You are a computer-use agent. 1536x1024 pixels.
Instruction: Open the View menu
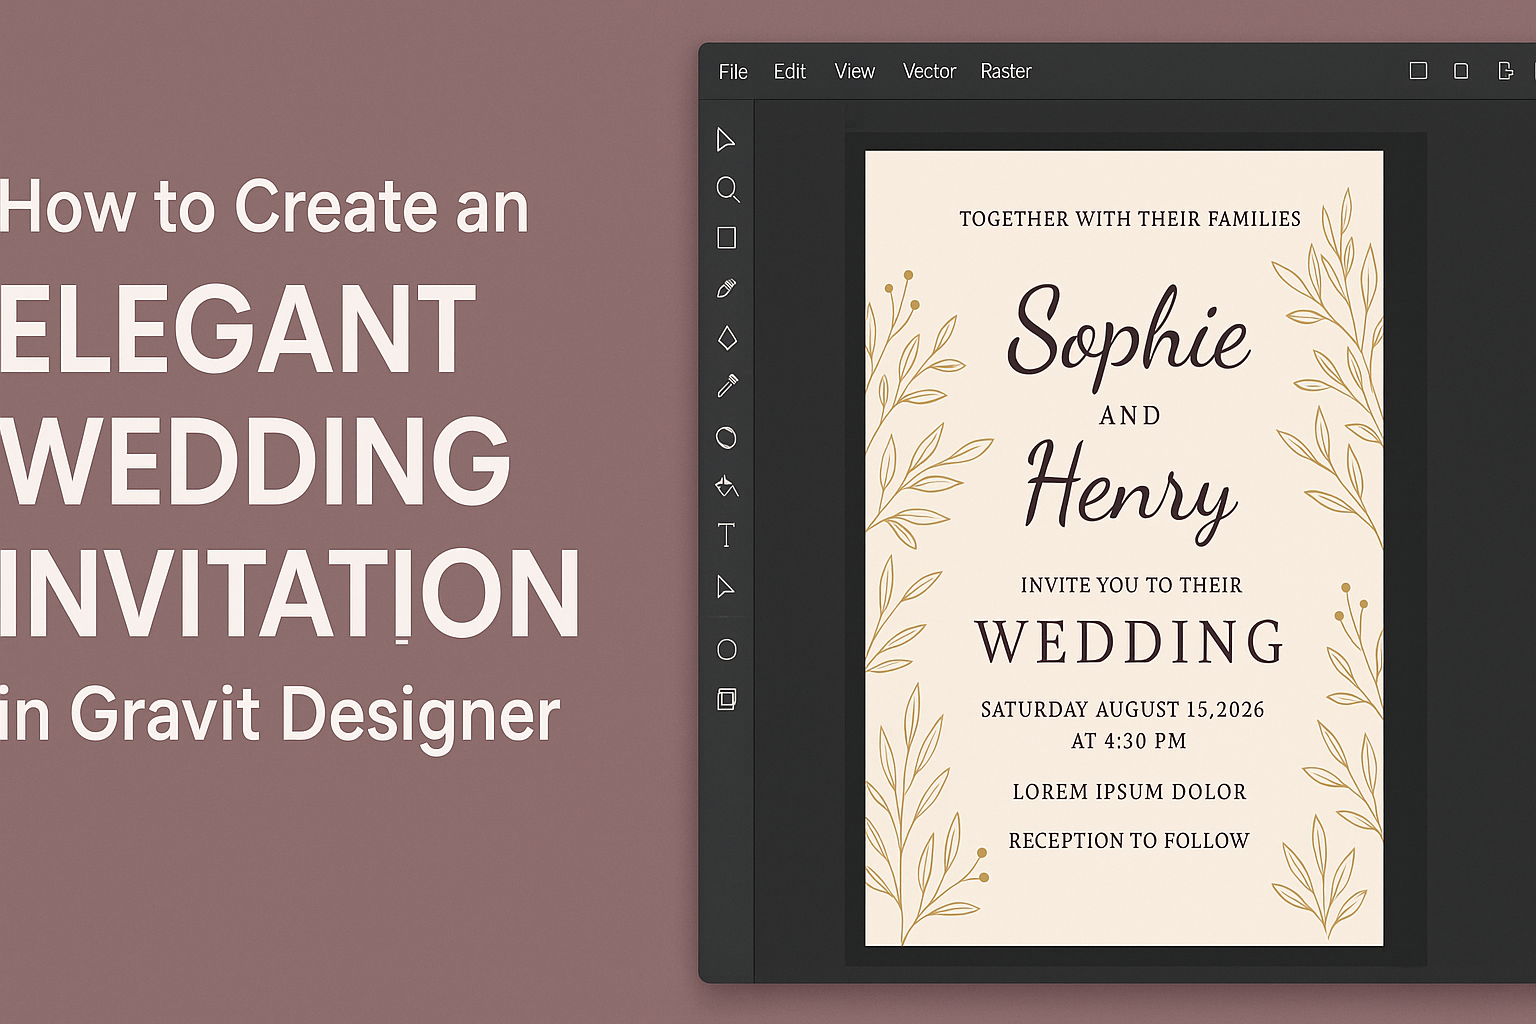pyautogui.click(x=854, y=71)
